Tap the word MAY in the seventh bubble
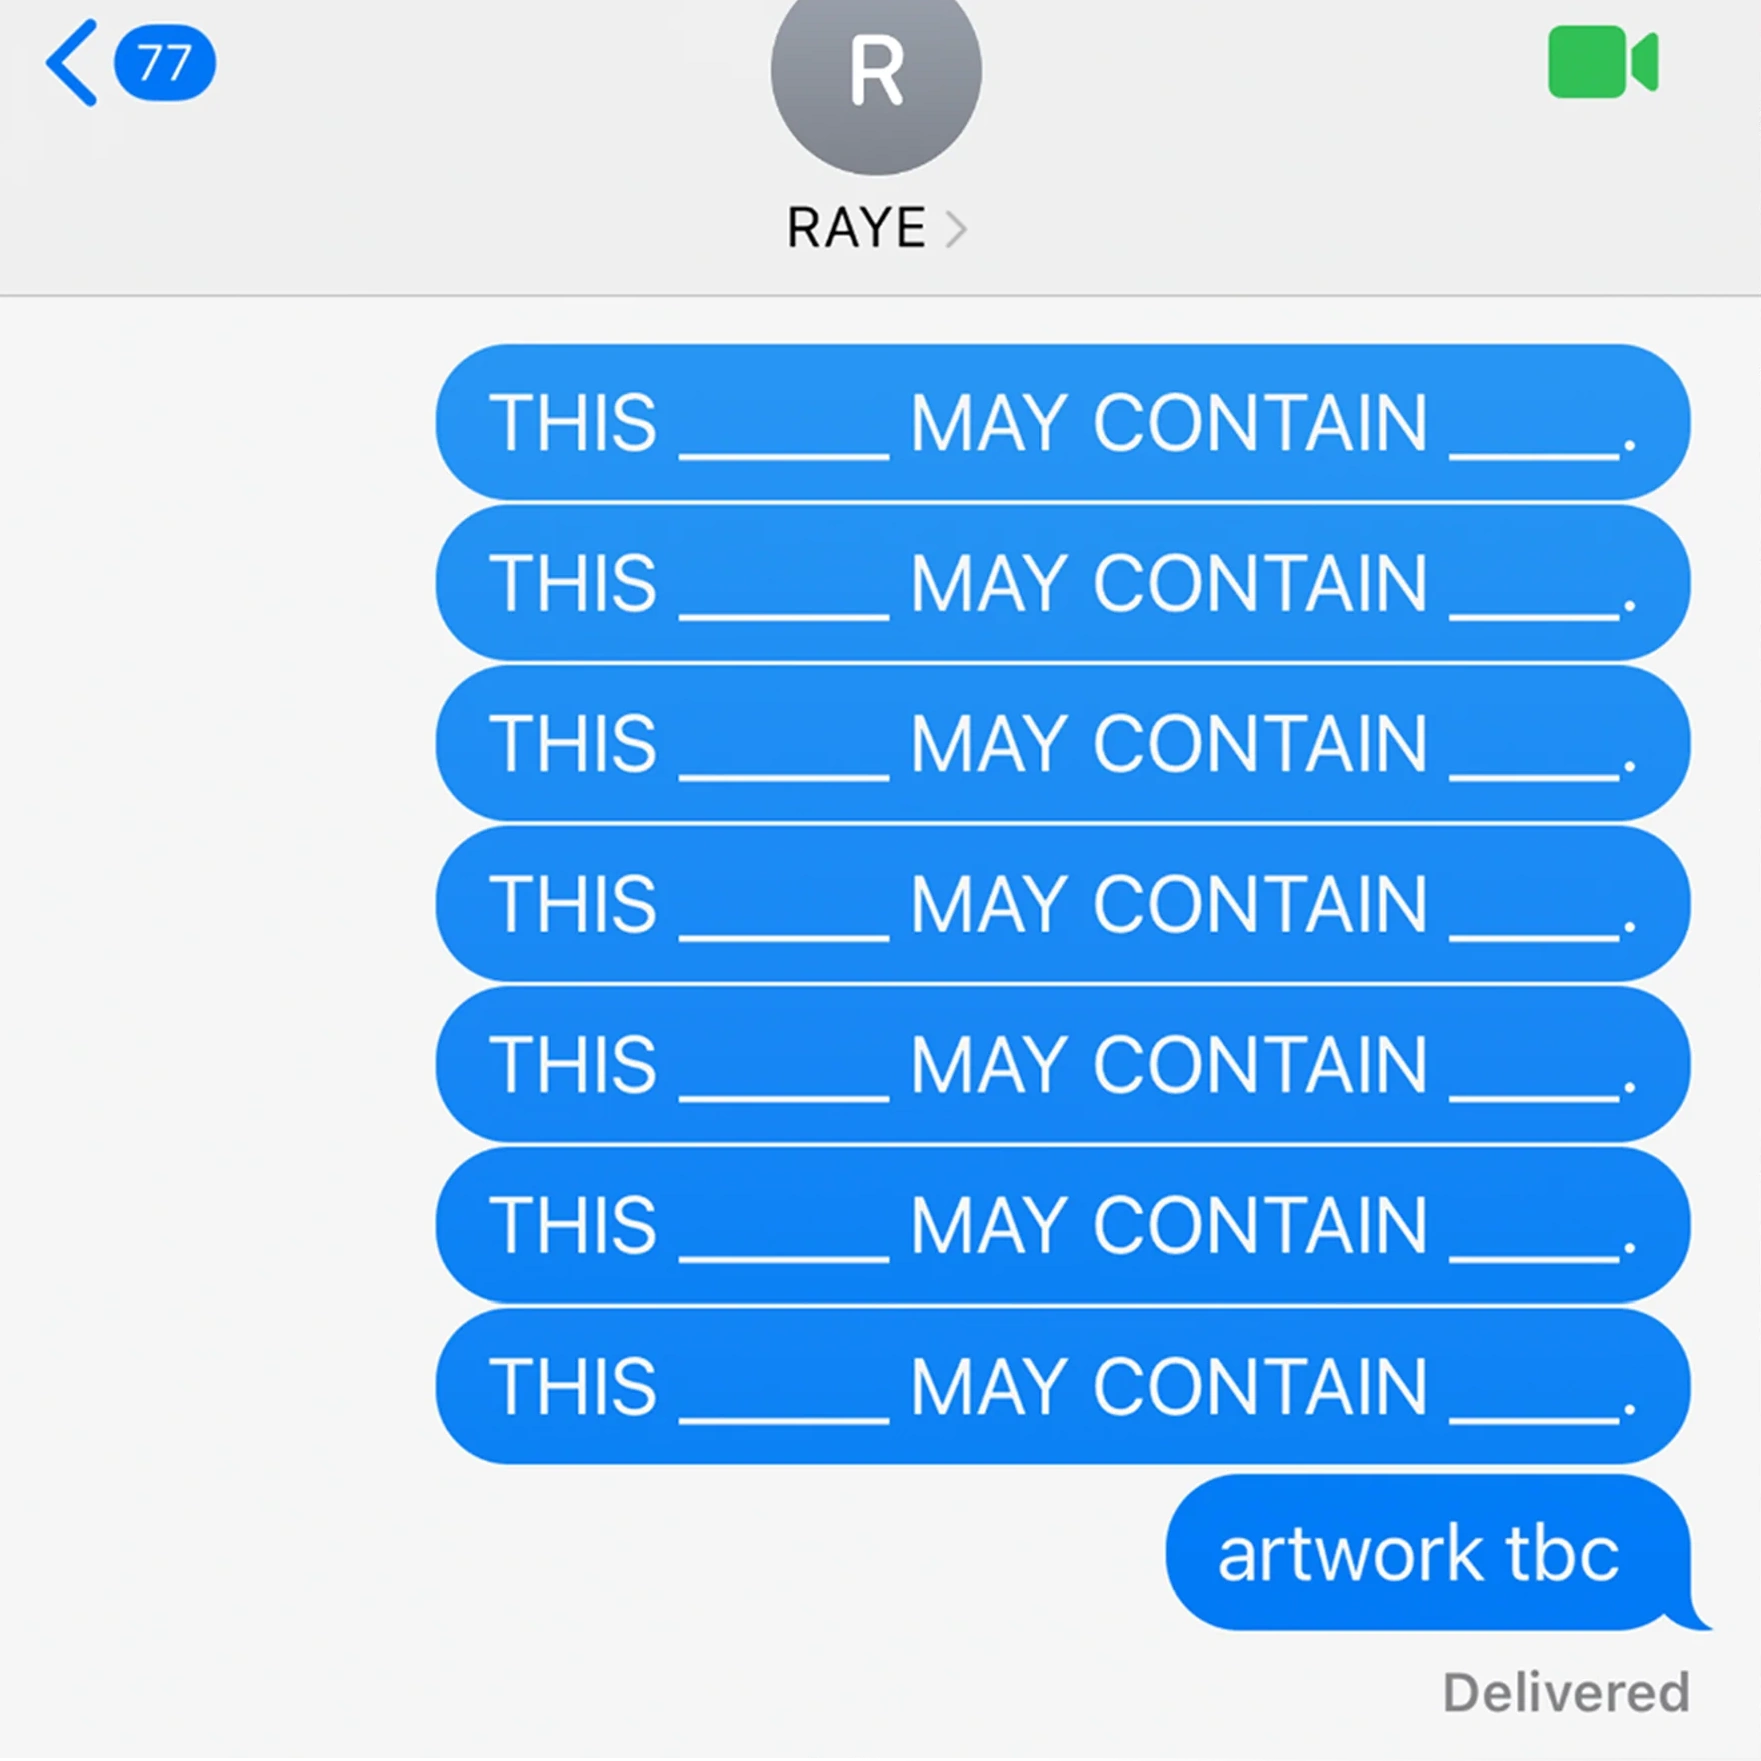This screenshot has width=1761, height=1761. [989, 1387]
